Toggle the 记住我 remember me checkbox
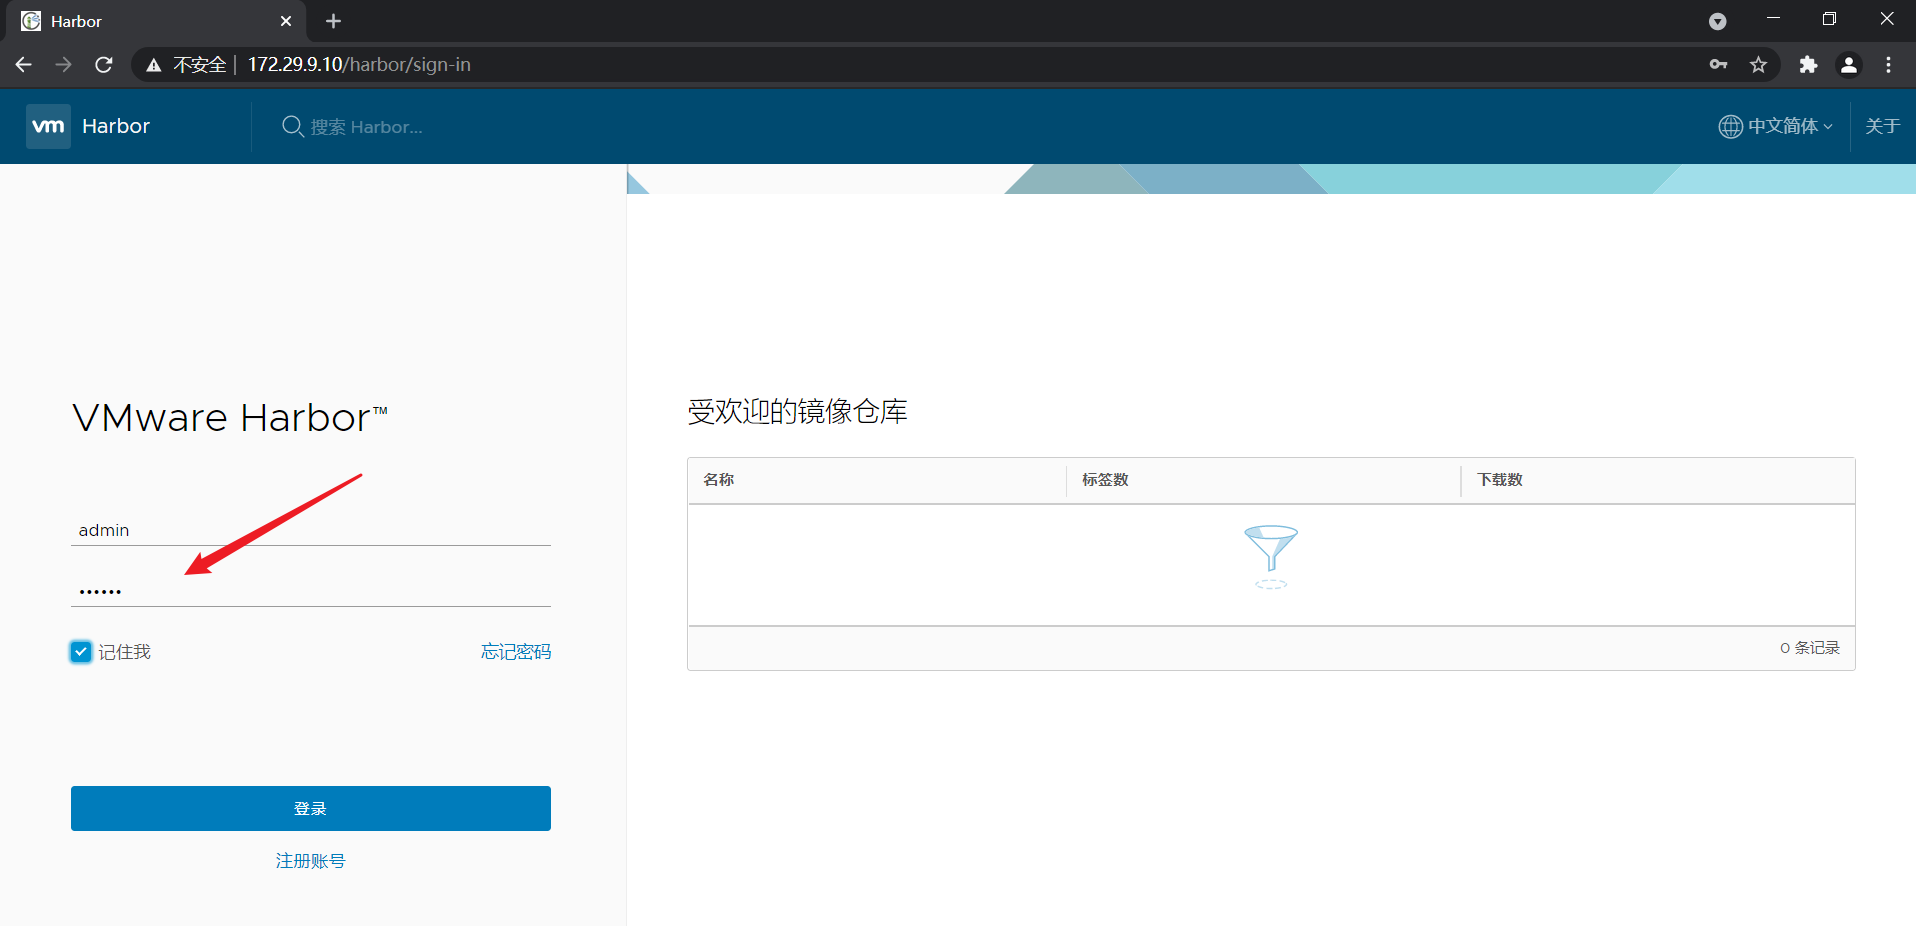 [x=81, y=652]
